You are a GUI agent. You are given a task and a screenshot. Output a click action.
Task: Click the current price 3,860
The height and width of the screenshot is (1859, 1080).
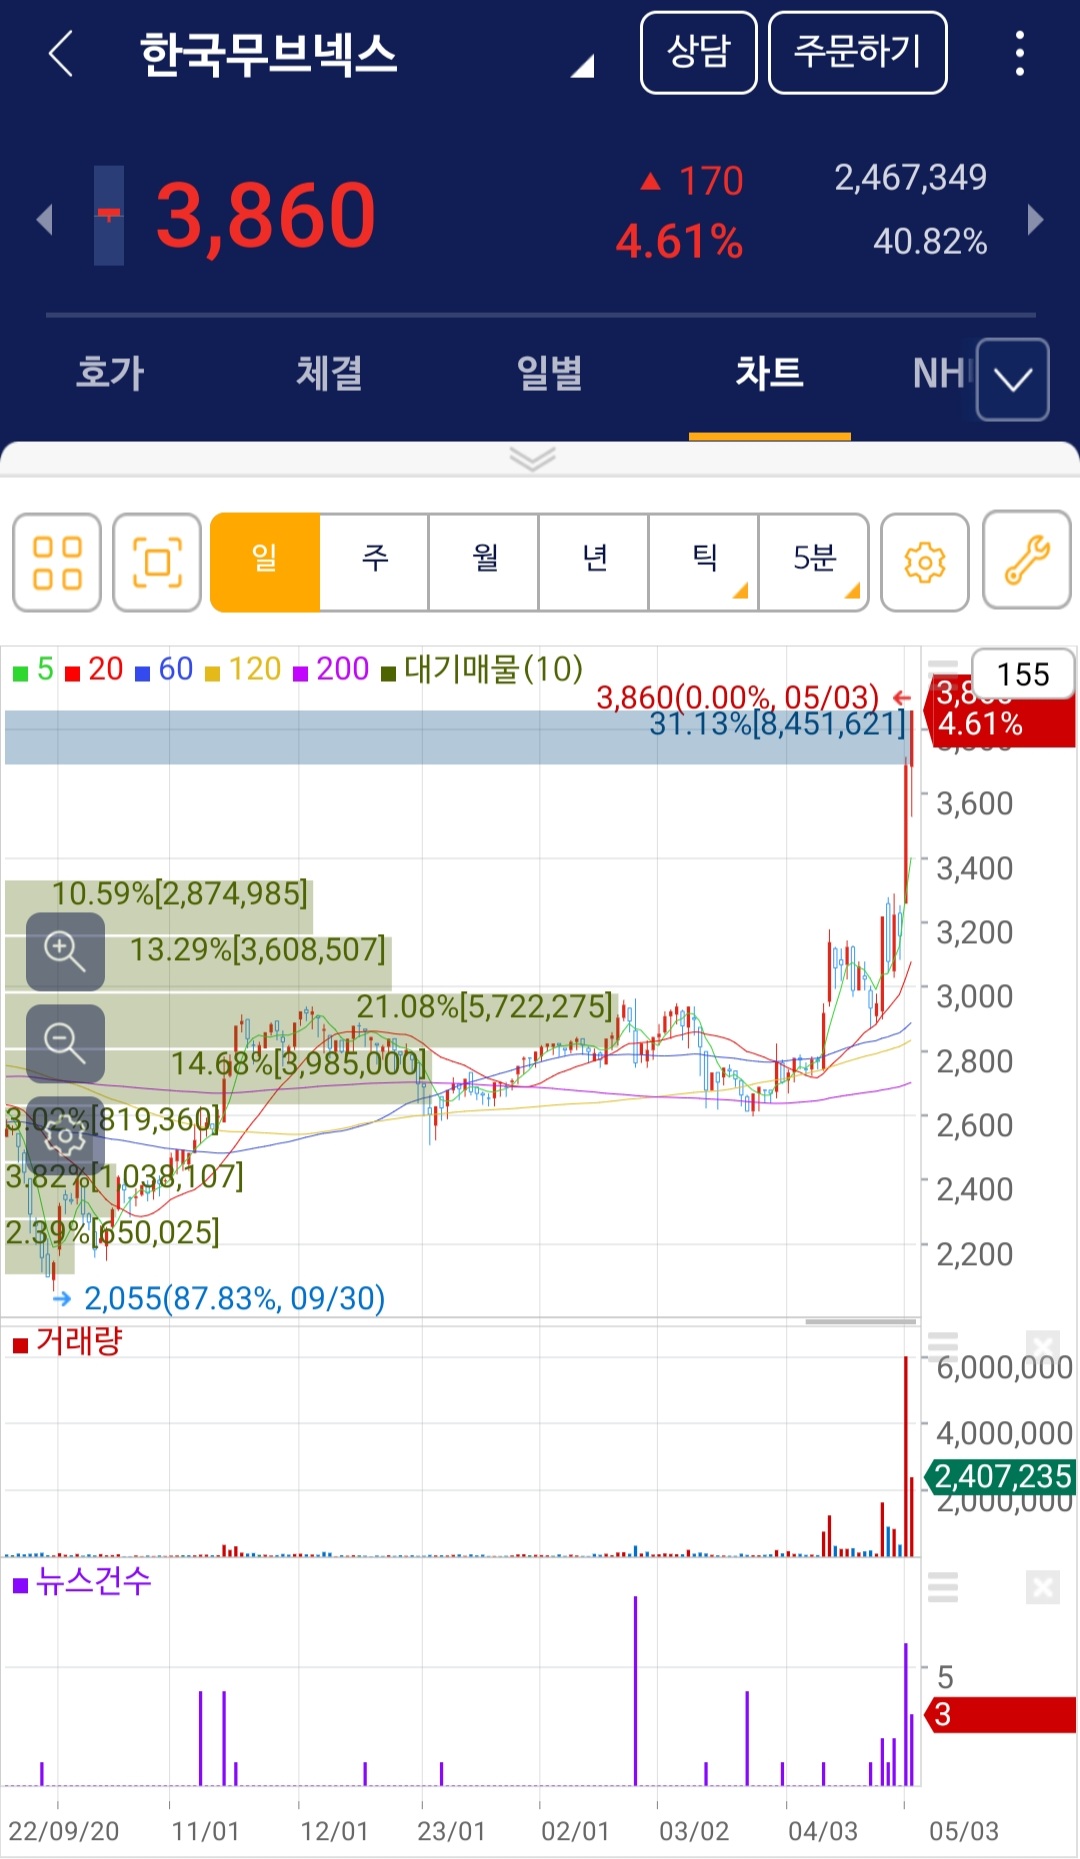[x=265, y=215]
